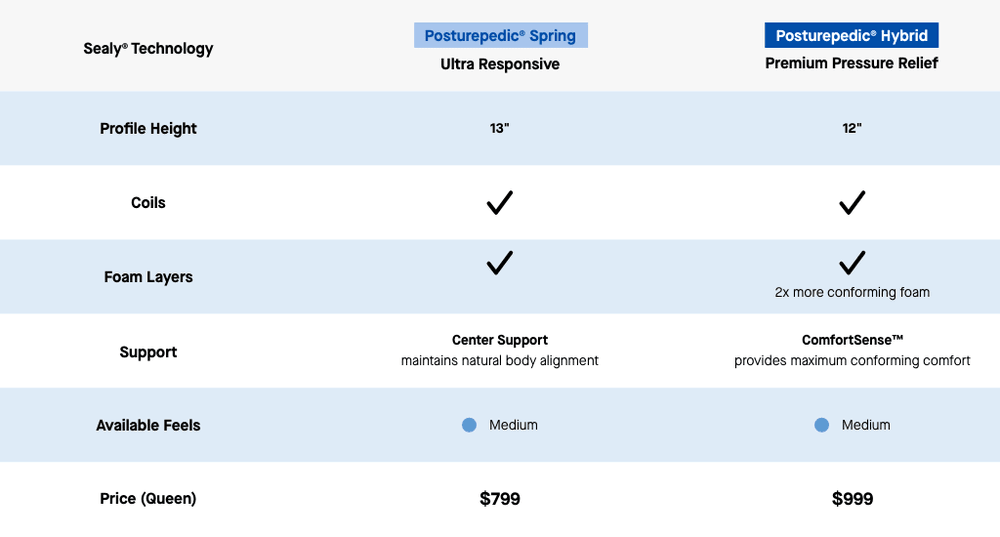Select the Ultra Responsive subtitle
Screen dimensions: 1000x537
click(x=500, y=64)
